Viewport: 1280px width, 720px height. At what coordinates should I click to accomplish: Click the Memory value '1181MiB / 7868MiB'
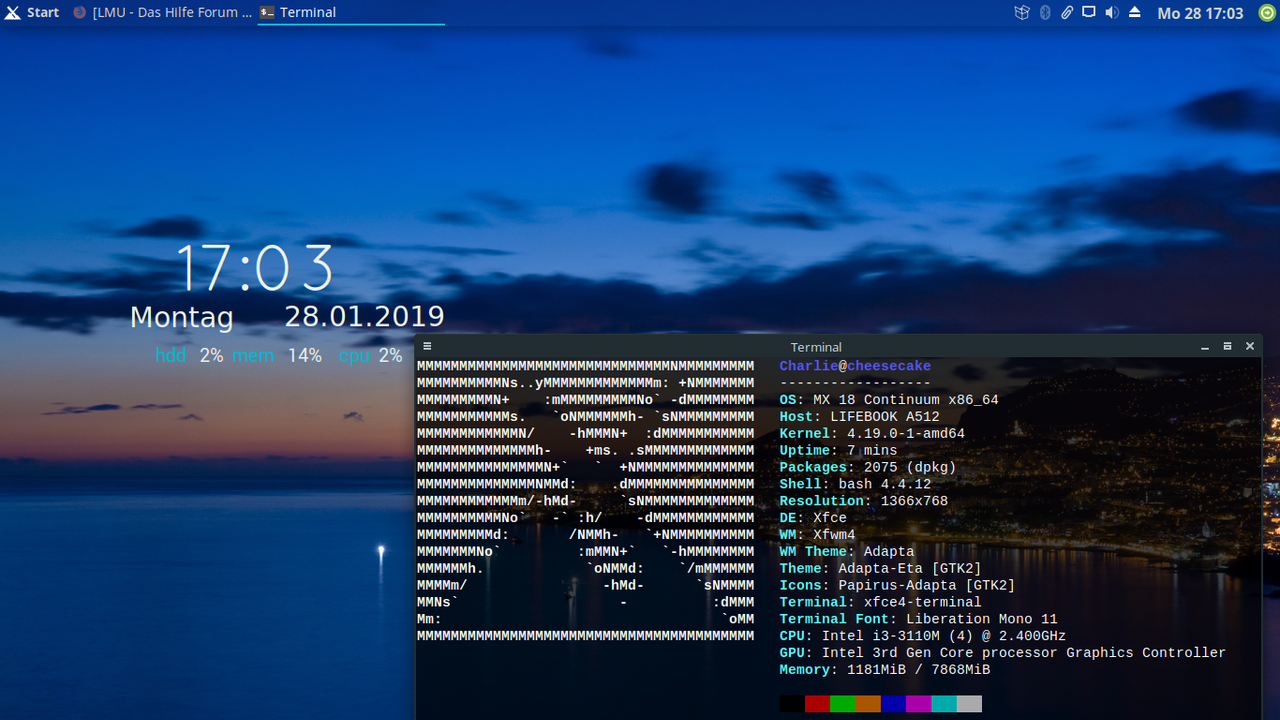(918, 670)
